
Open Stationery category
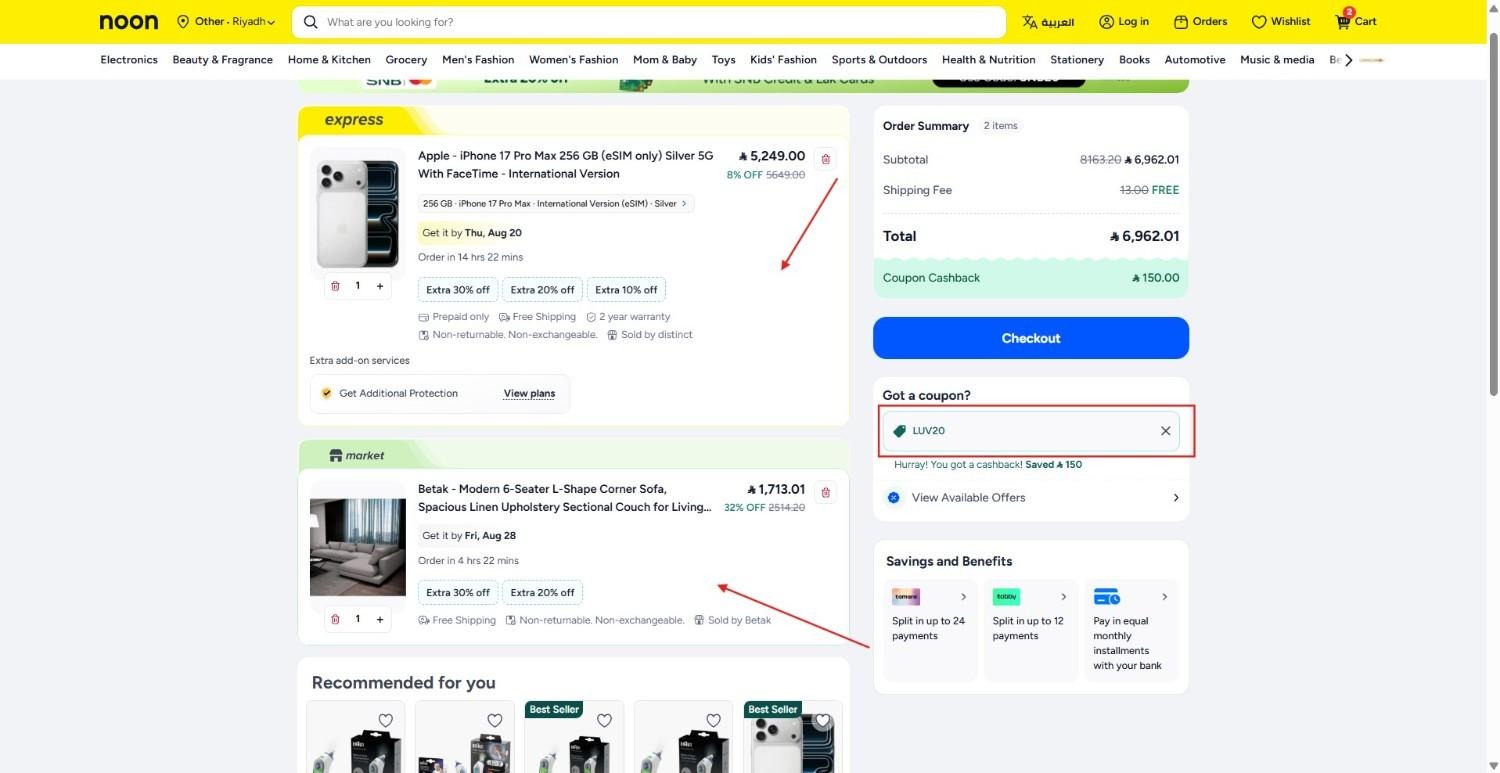point(1077,60)
